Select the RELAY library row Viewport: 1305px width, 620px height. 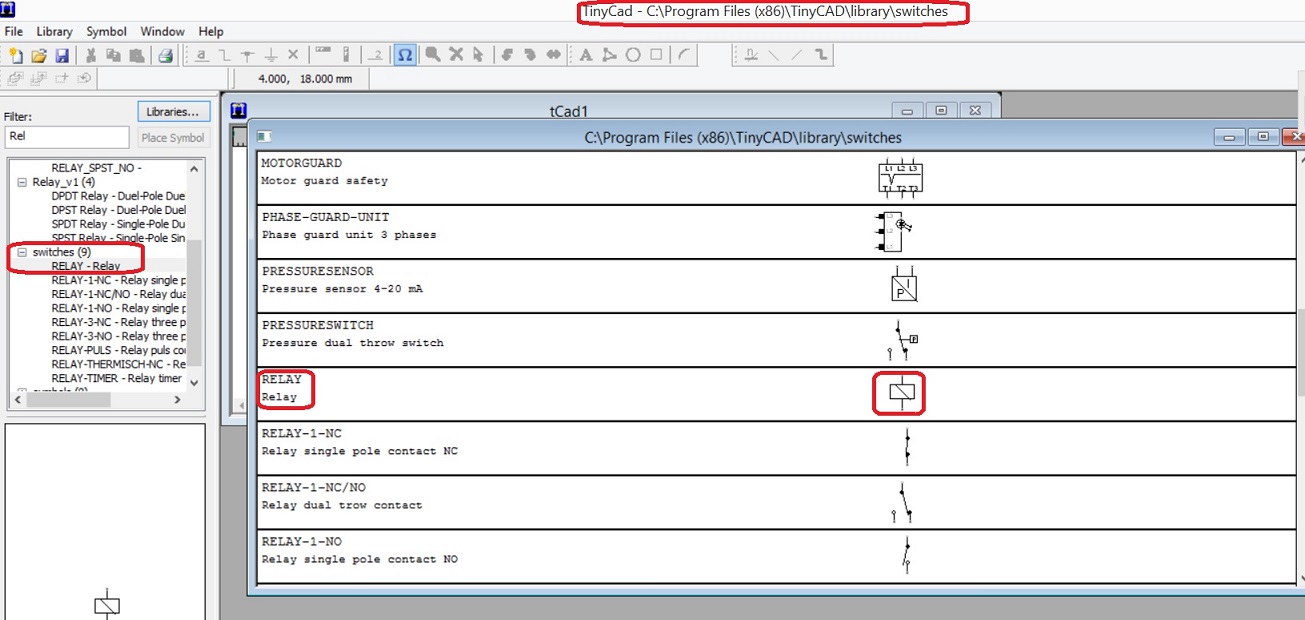tap(776, 394)
